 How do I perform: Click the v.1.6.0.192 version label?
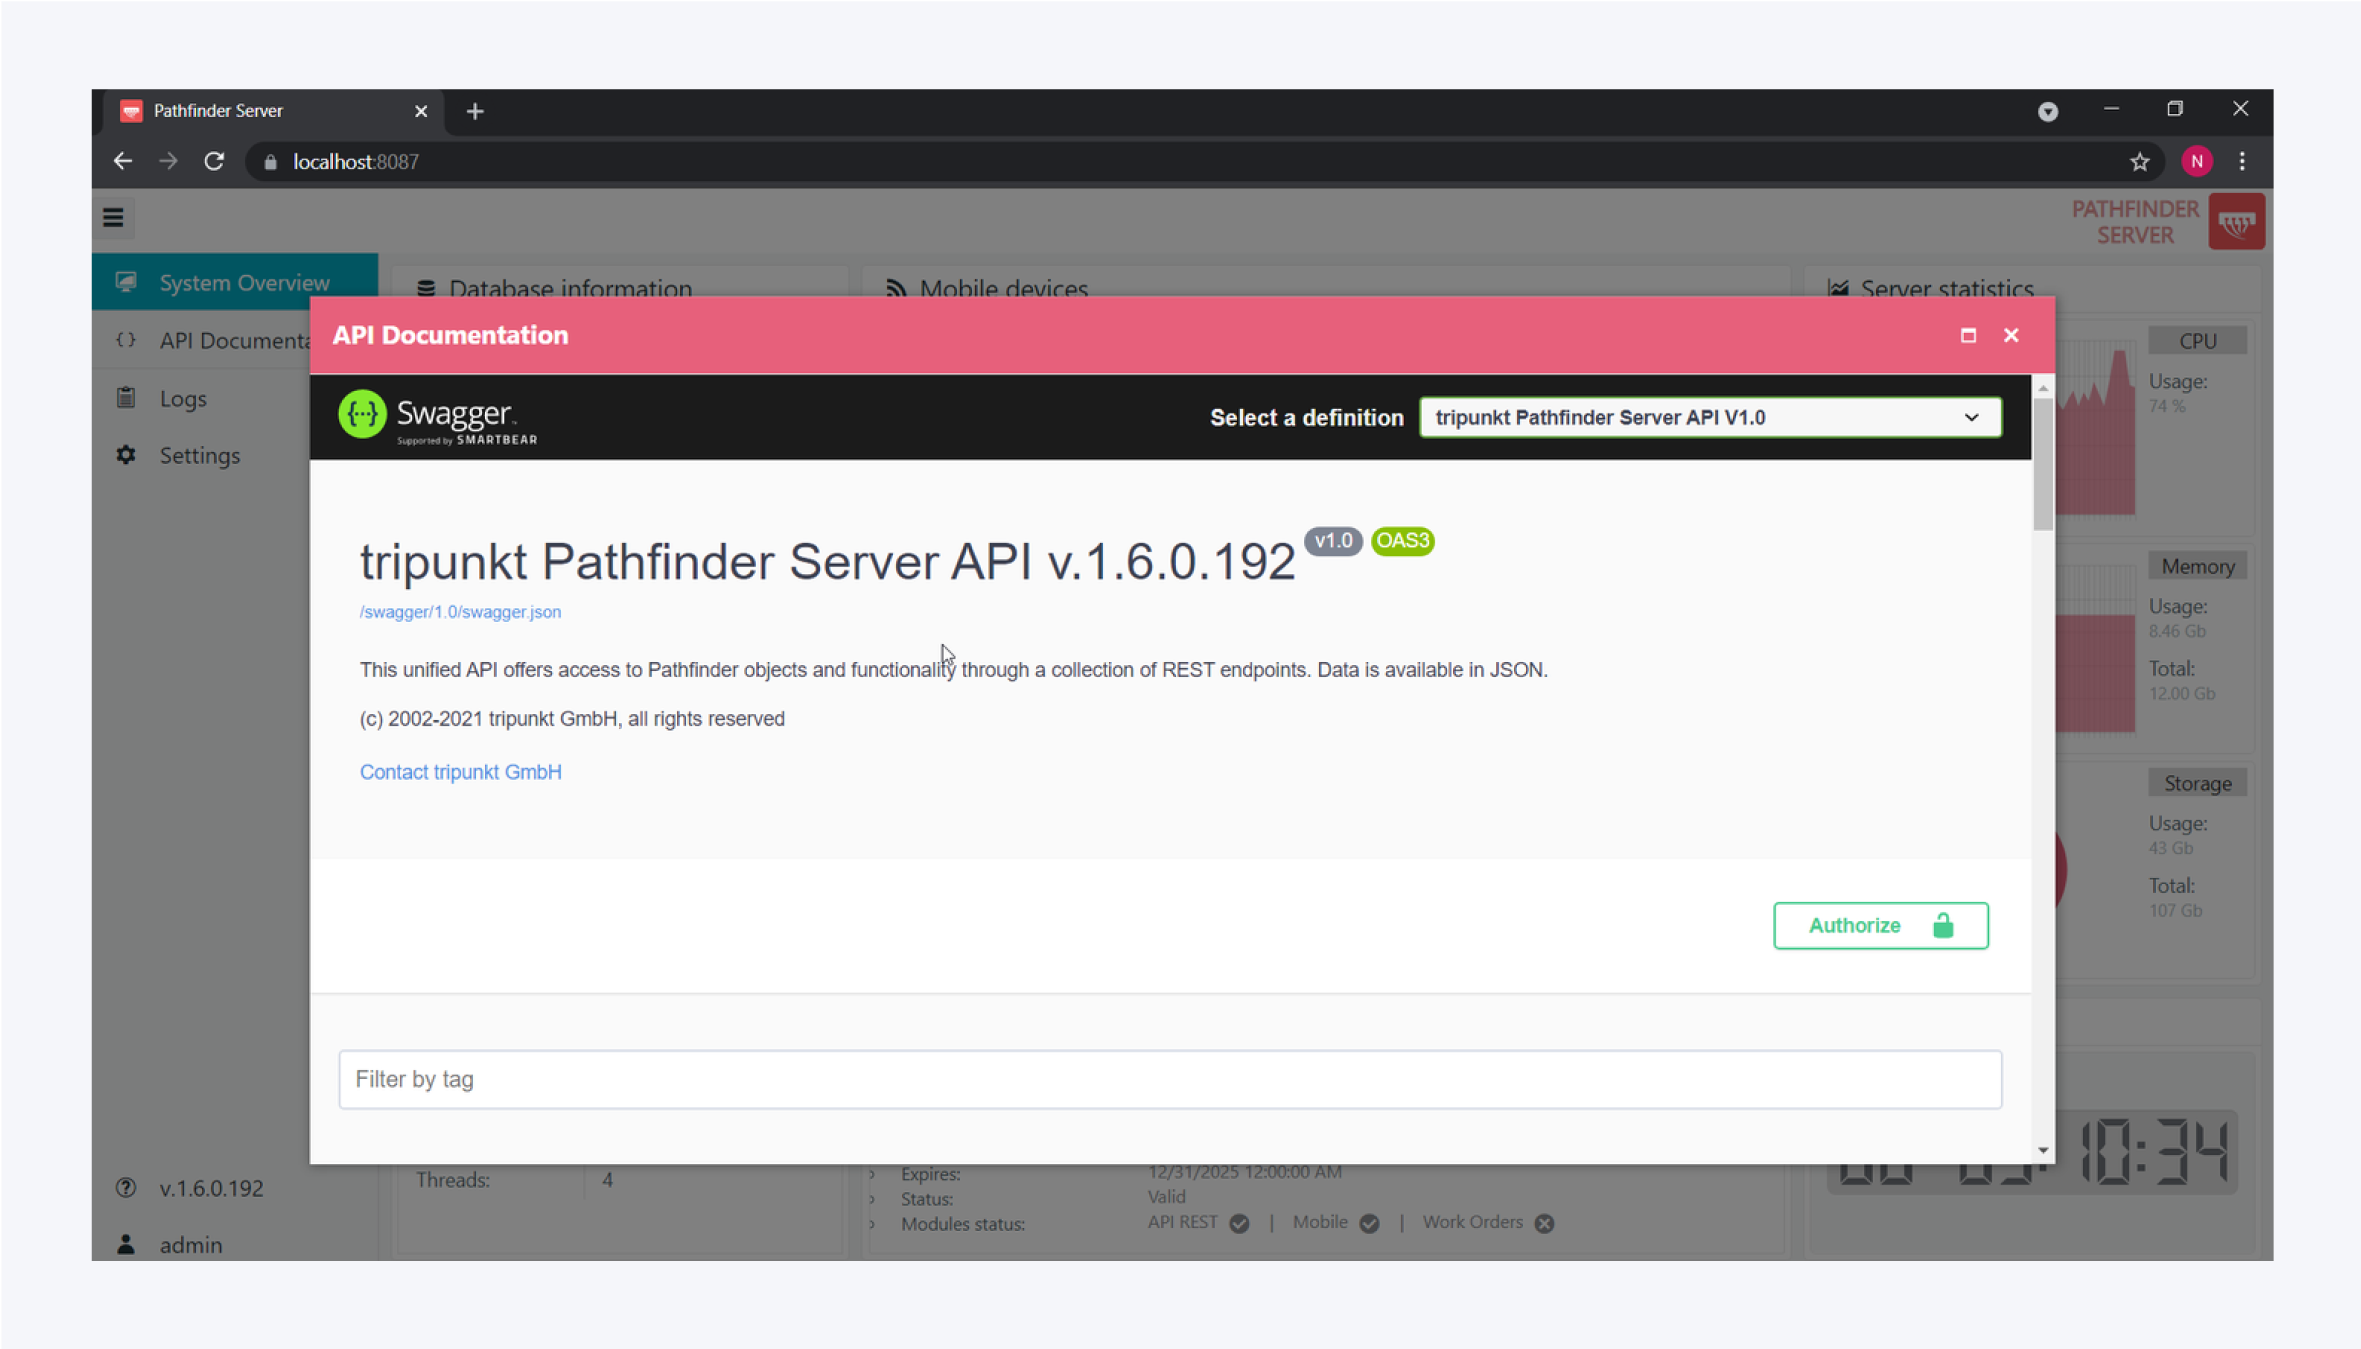coord(211,1187)
